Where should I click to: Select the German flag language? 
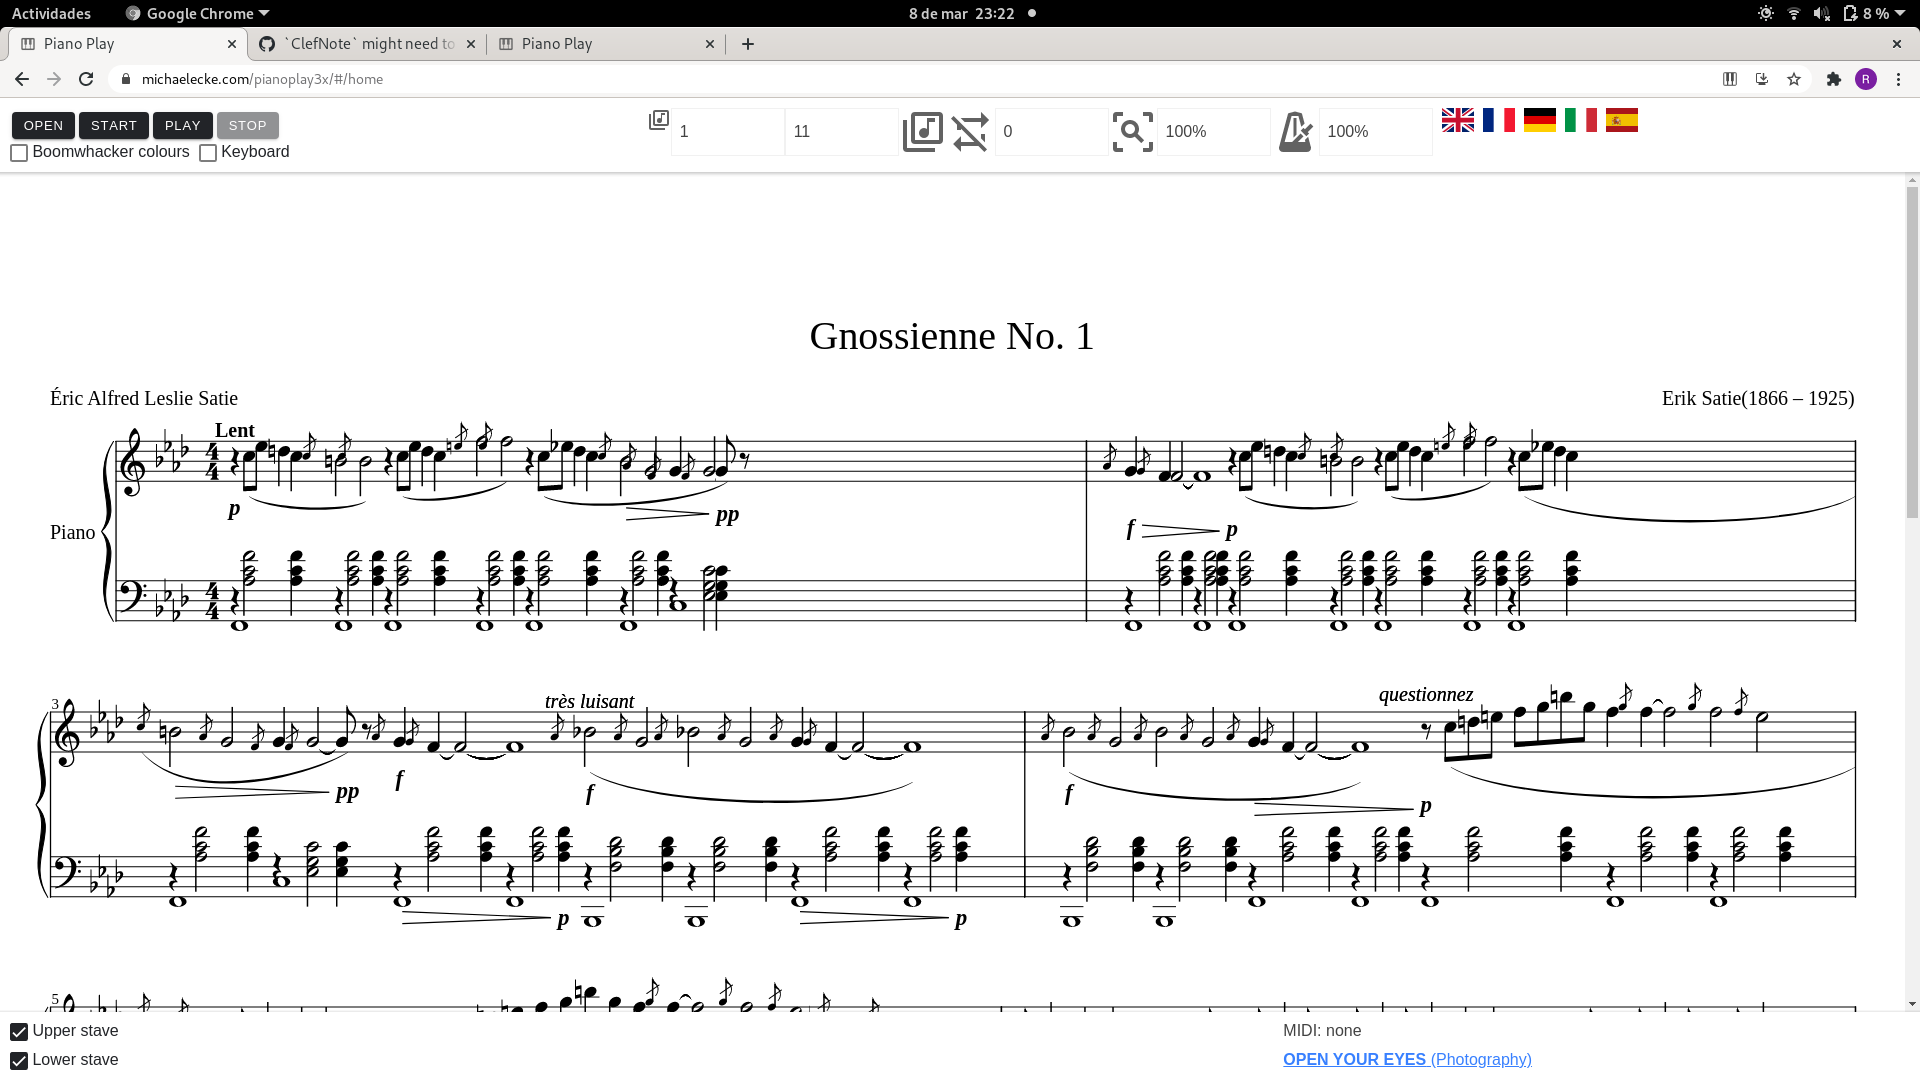click(1539, 120)
